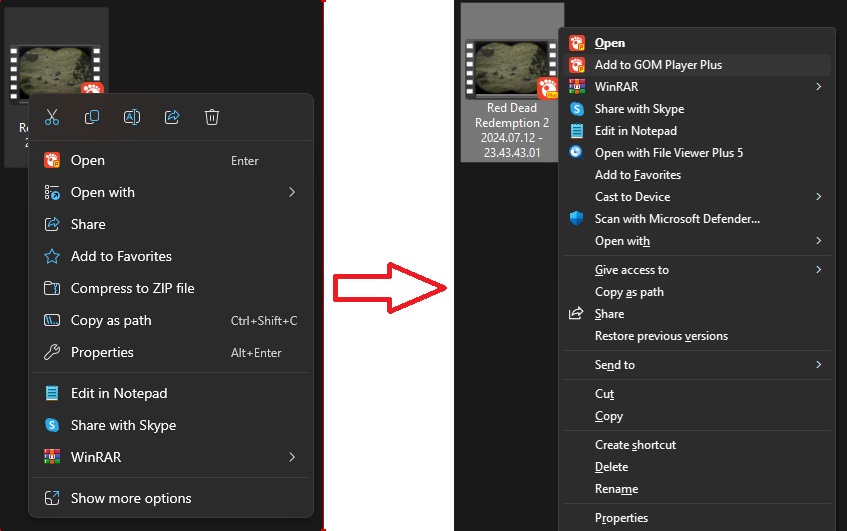
Task: Click WinRAR icon in the classic menu
Action: point(577,86)
